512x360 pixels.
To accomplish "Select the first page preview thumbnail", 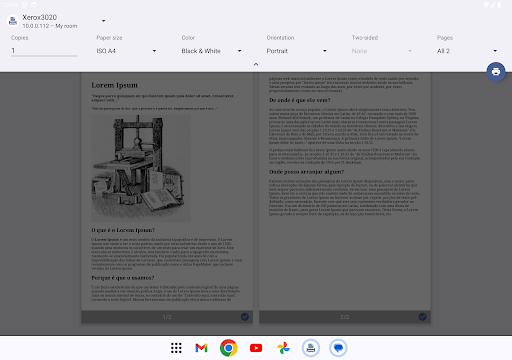I will 167,197.
